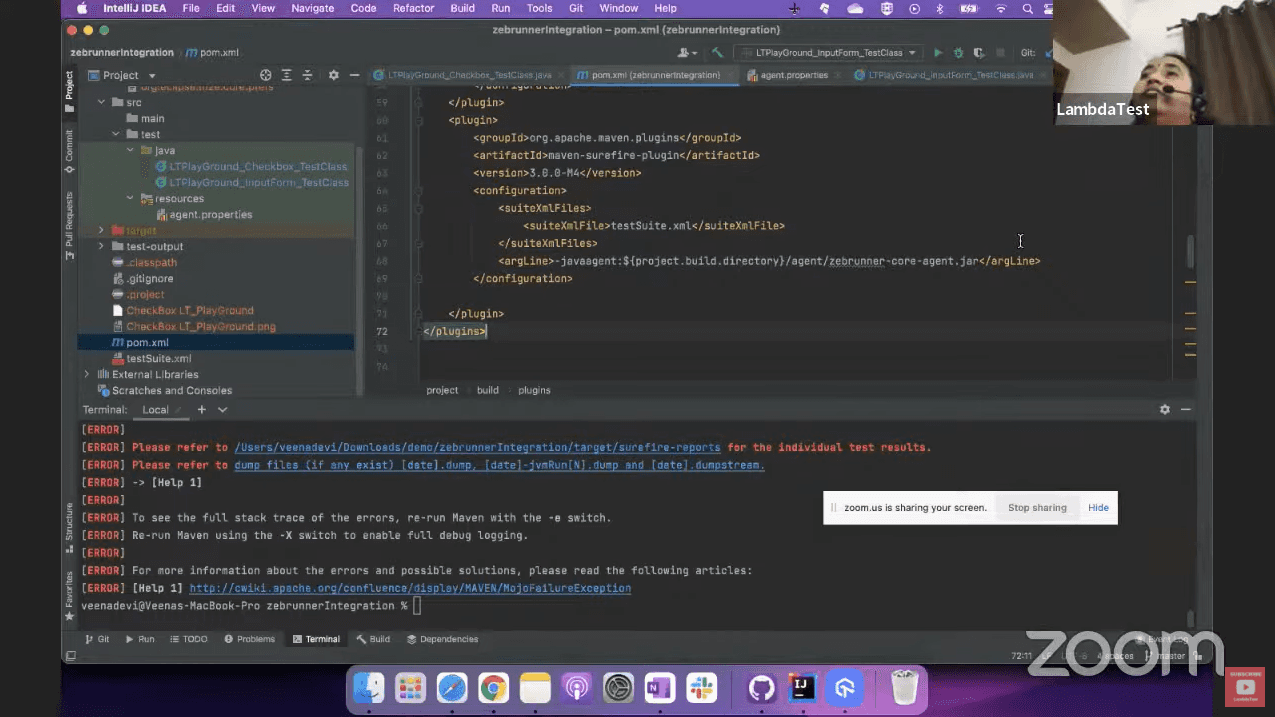Viewport: 1275px width, 717px height.
Task: Click the Select Opened File crosshair icon
Action: pos(267,75)
